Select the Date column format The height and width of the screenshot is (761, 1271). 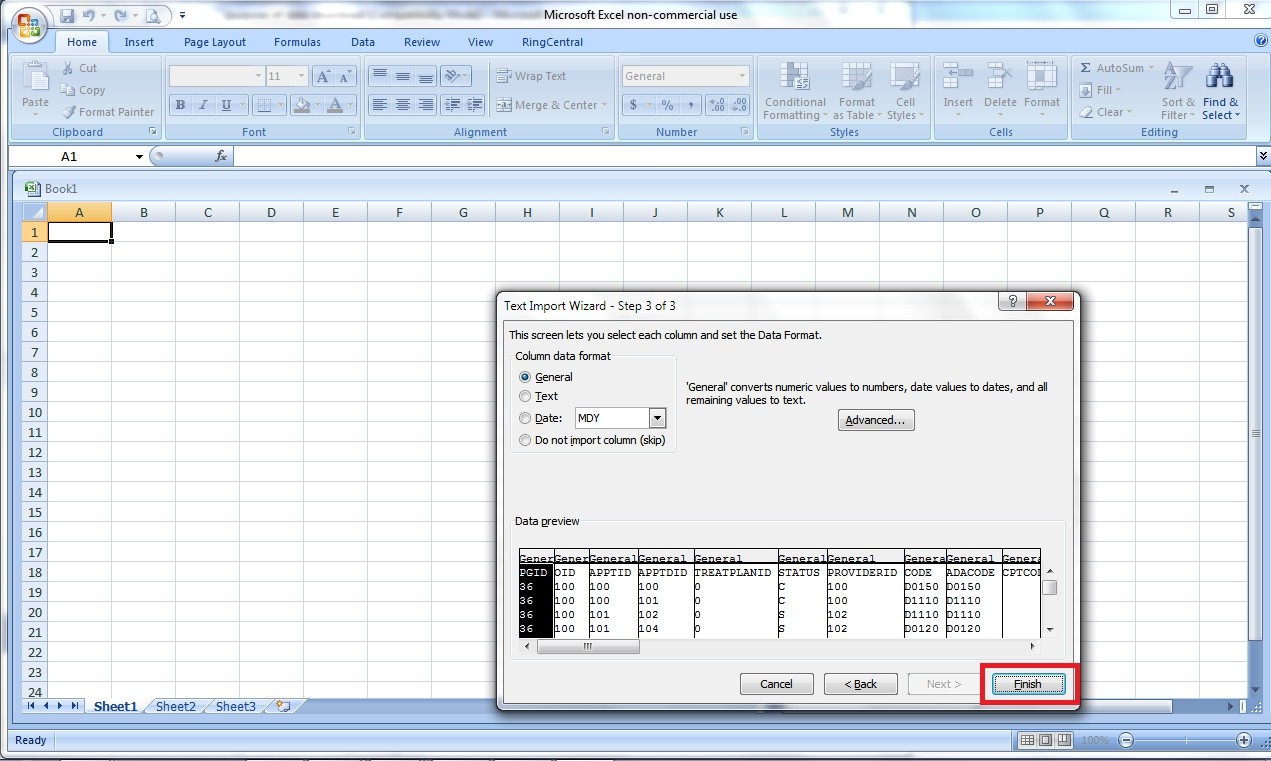[x=541, y=418]
